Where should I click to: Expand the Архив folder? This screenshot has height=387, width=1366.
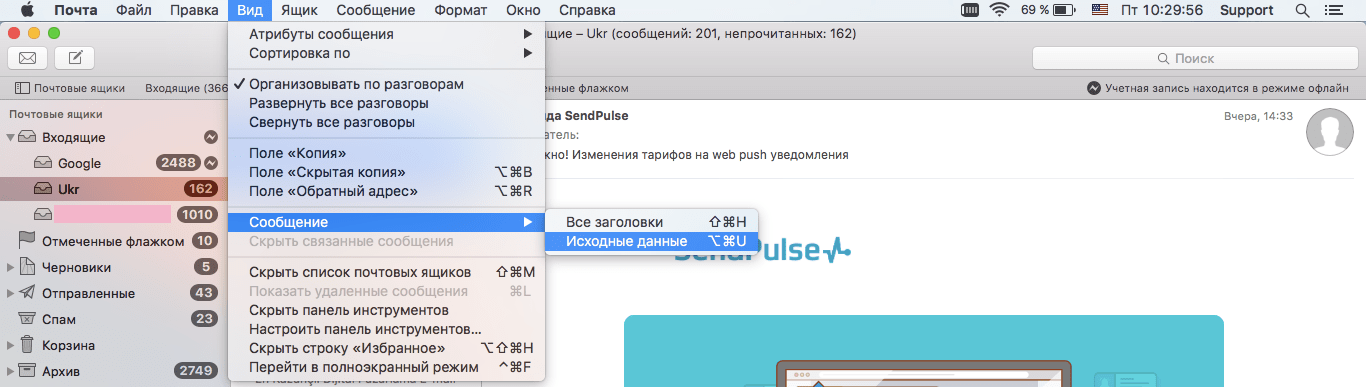[x=11, y=371]
